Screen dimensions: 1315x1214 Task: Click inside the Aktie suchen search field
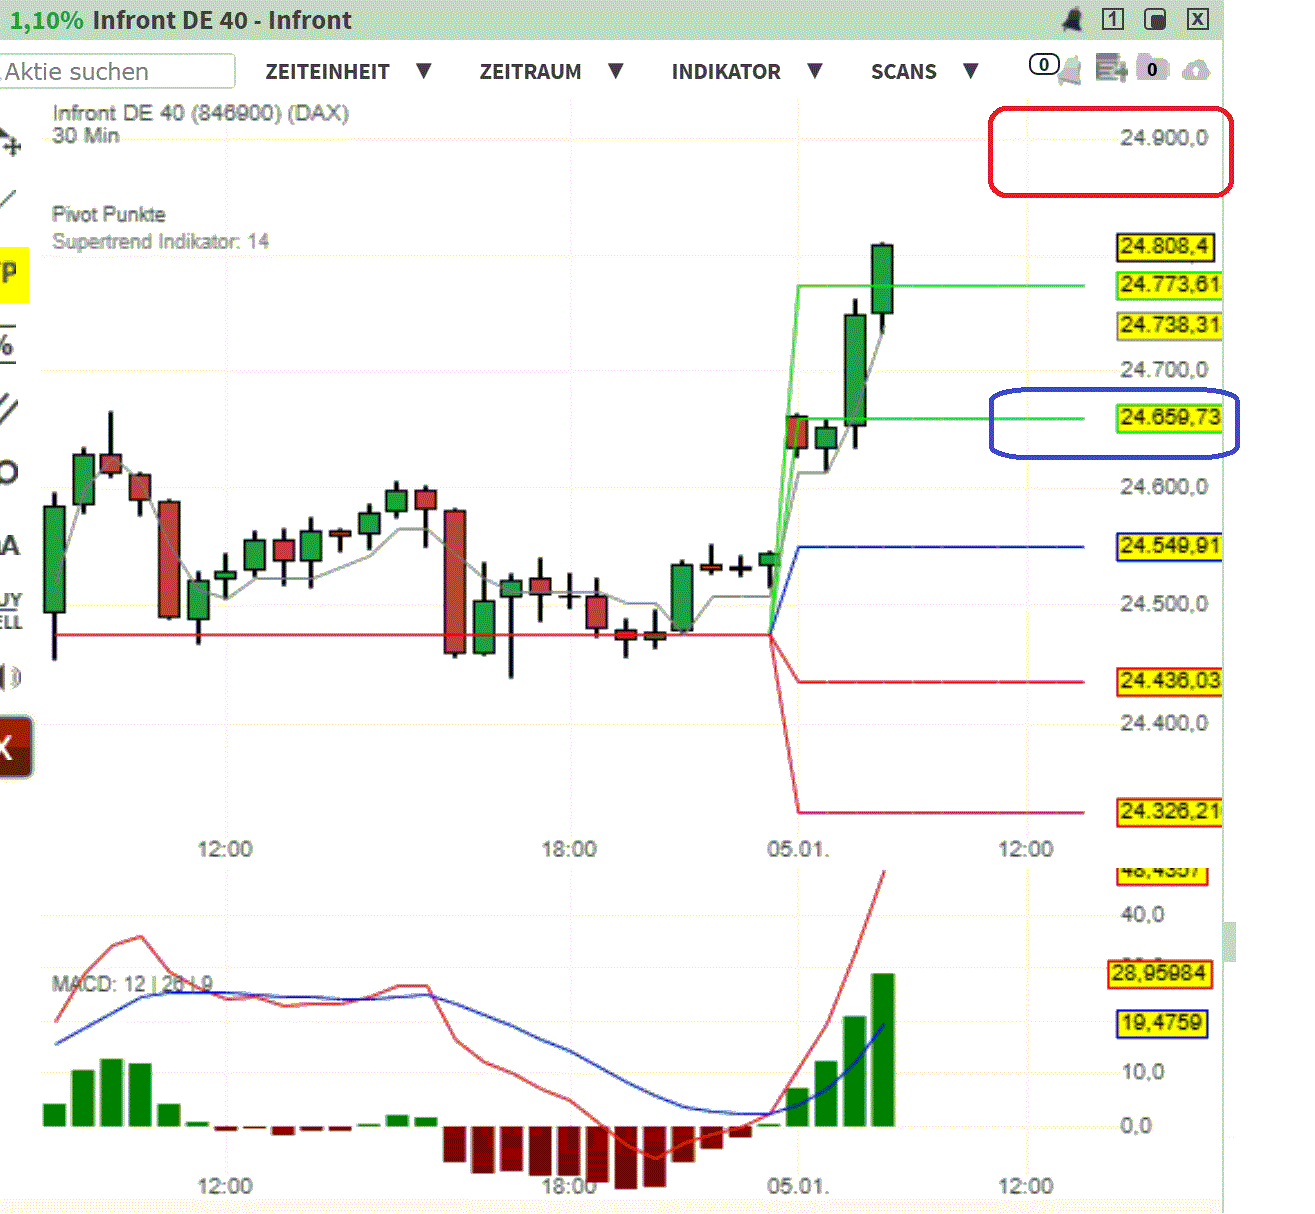pos(117,71)
